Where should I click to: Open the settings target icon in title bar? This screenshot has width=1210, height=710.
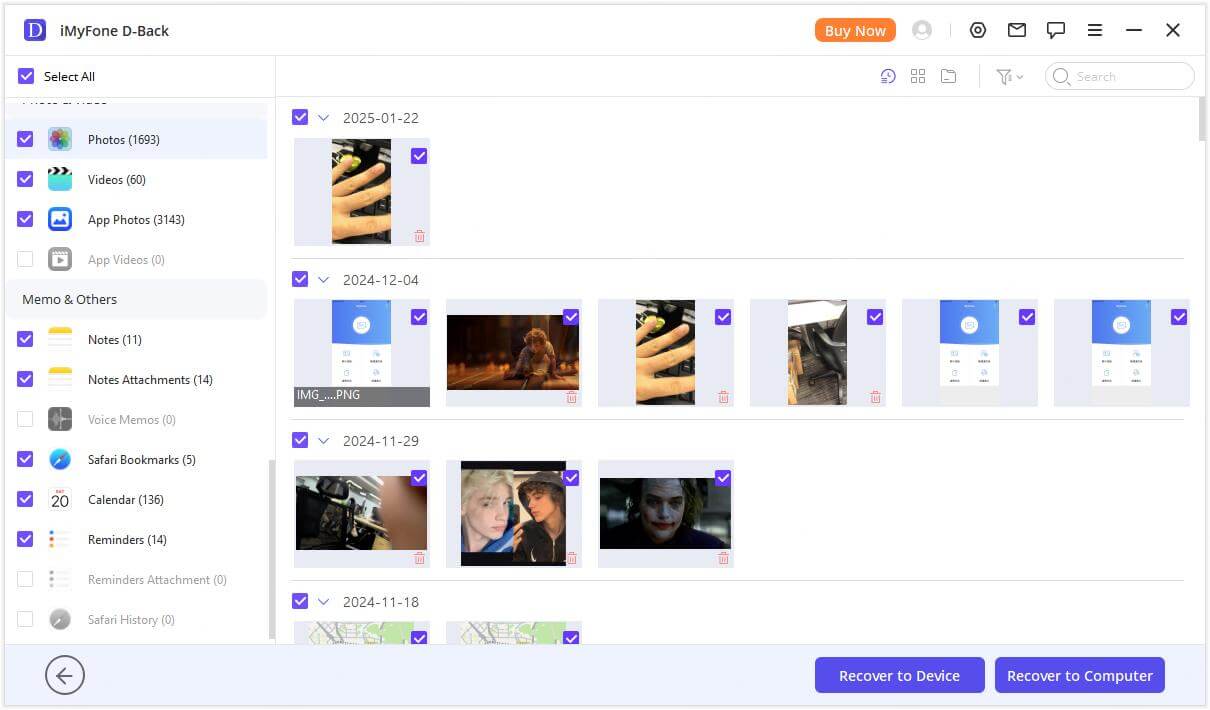[x=978, y=31]
